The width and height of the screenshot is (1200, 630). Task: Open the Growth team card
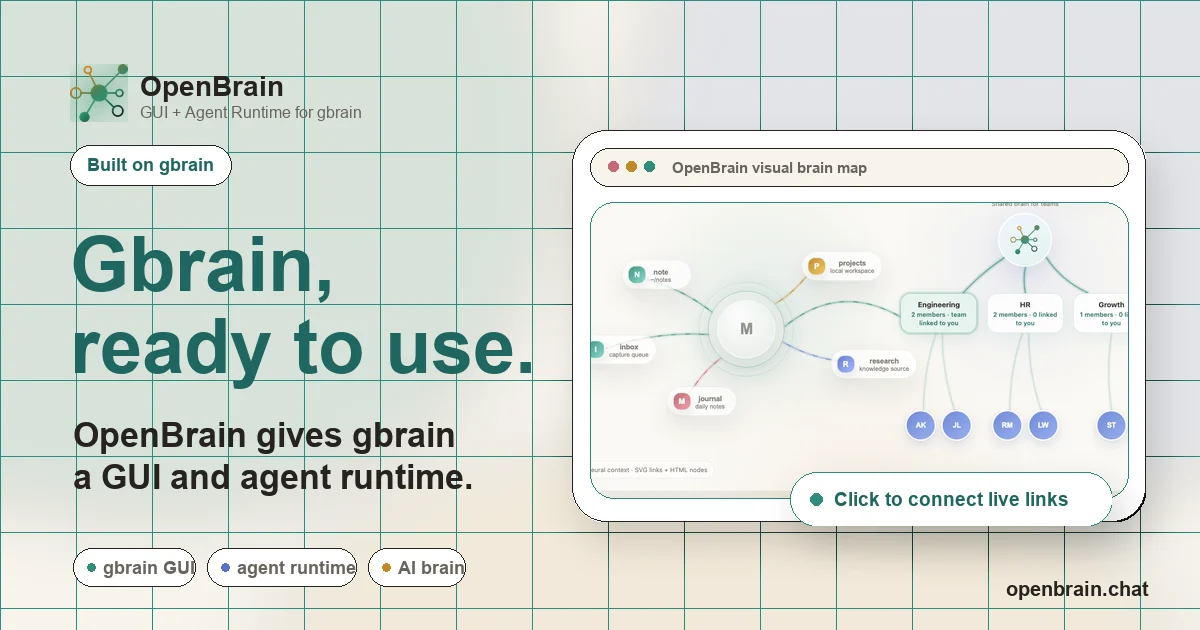pos(1102,313)
